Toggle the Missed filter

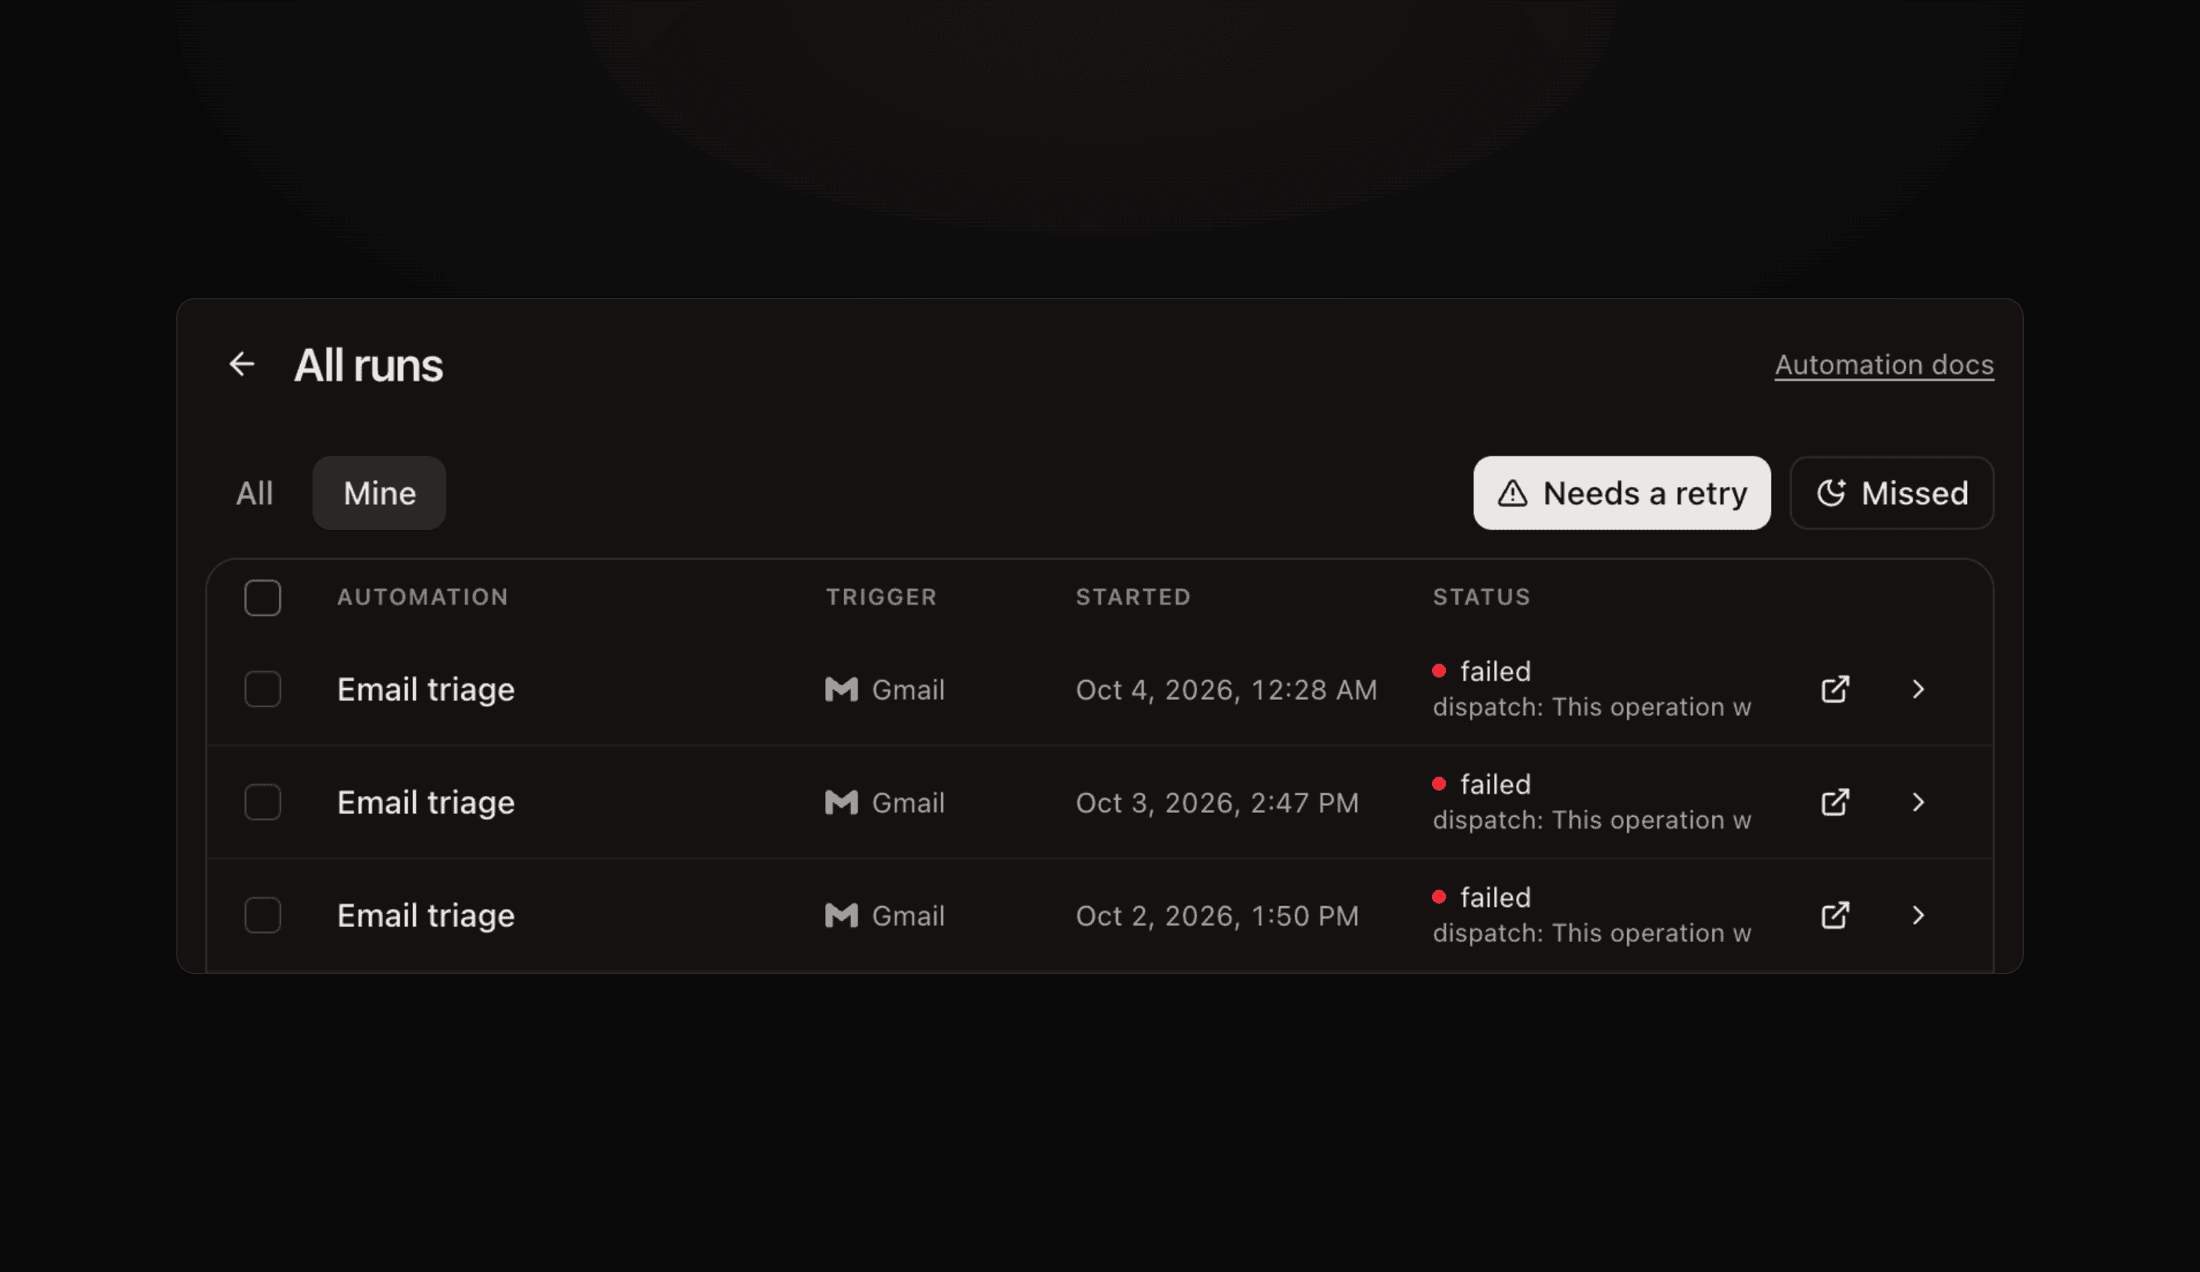point(1891,493)
